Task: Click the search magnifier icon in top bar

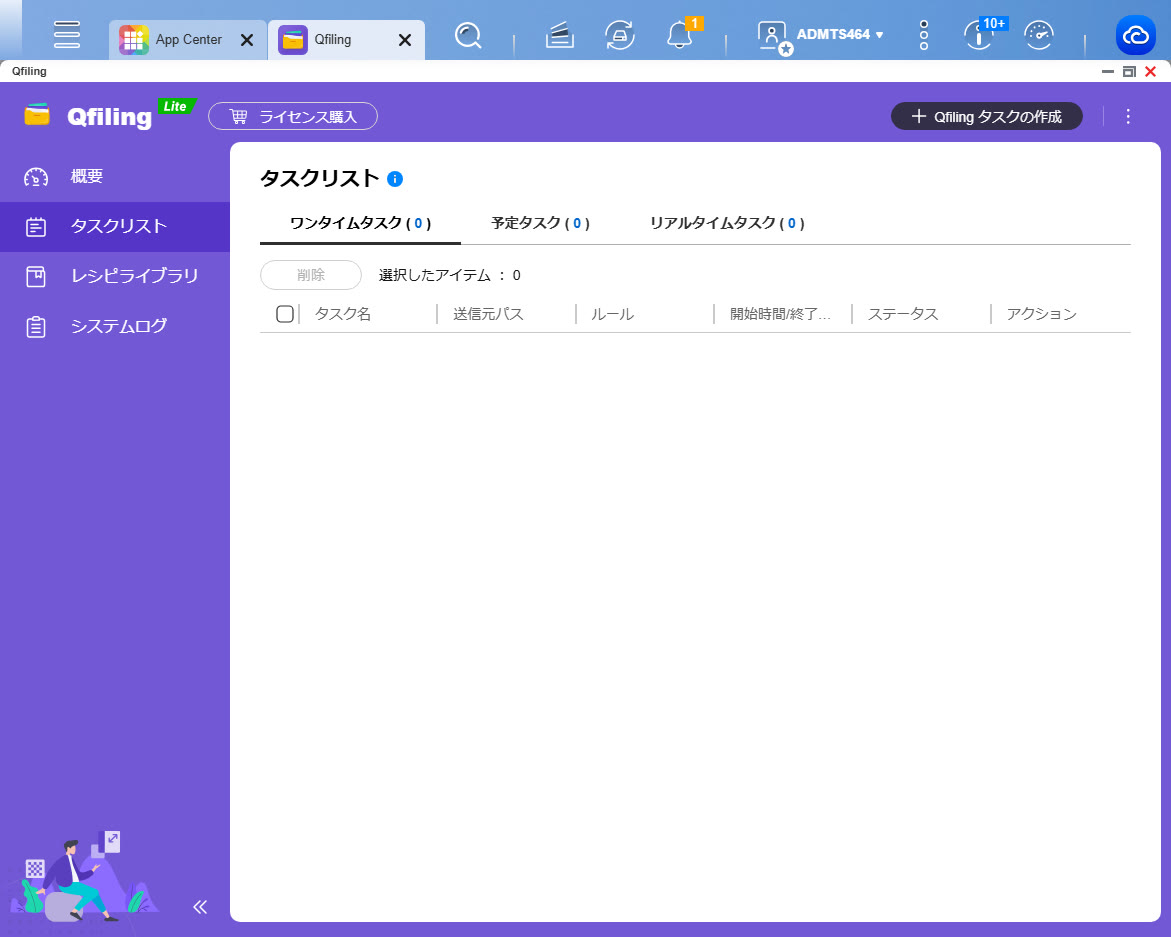Action: pyautogui.click(x=467, y=36)
